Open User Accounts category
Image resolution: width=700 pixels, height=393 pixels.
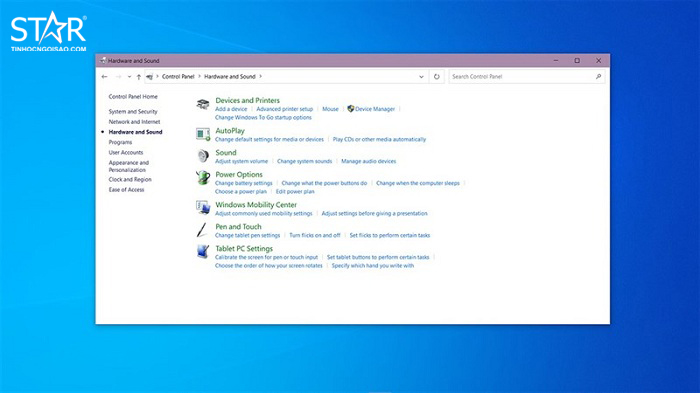(x=126, y=153)
